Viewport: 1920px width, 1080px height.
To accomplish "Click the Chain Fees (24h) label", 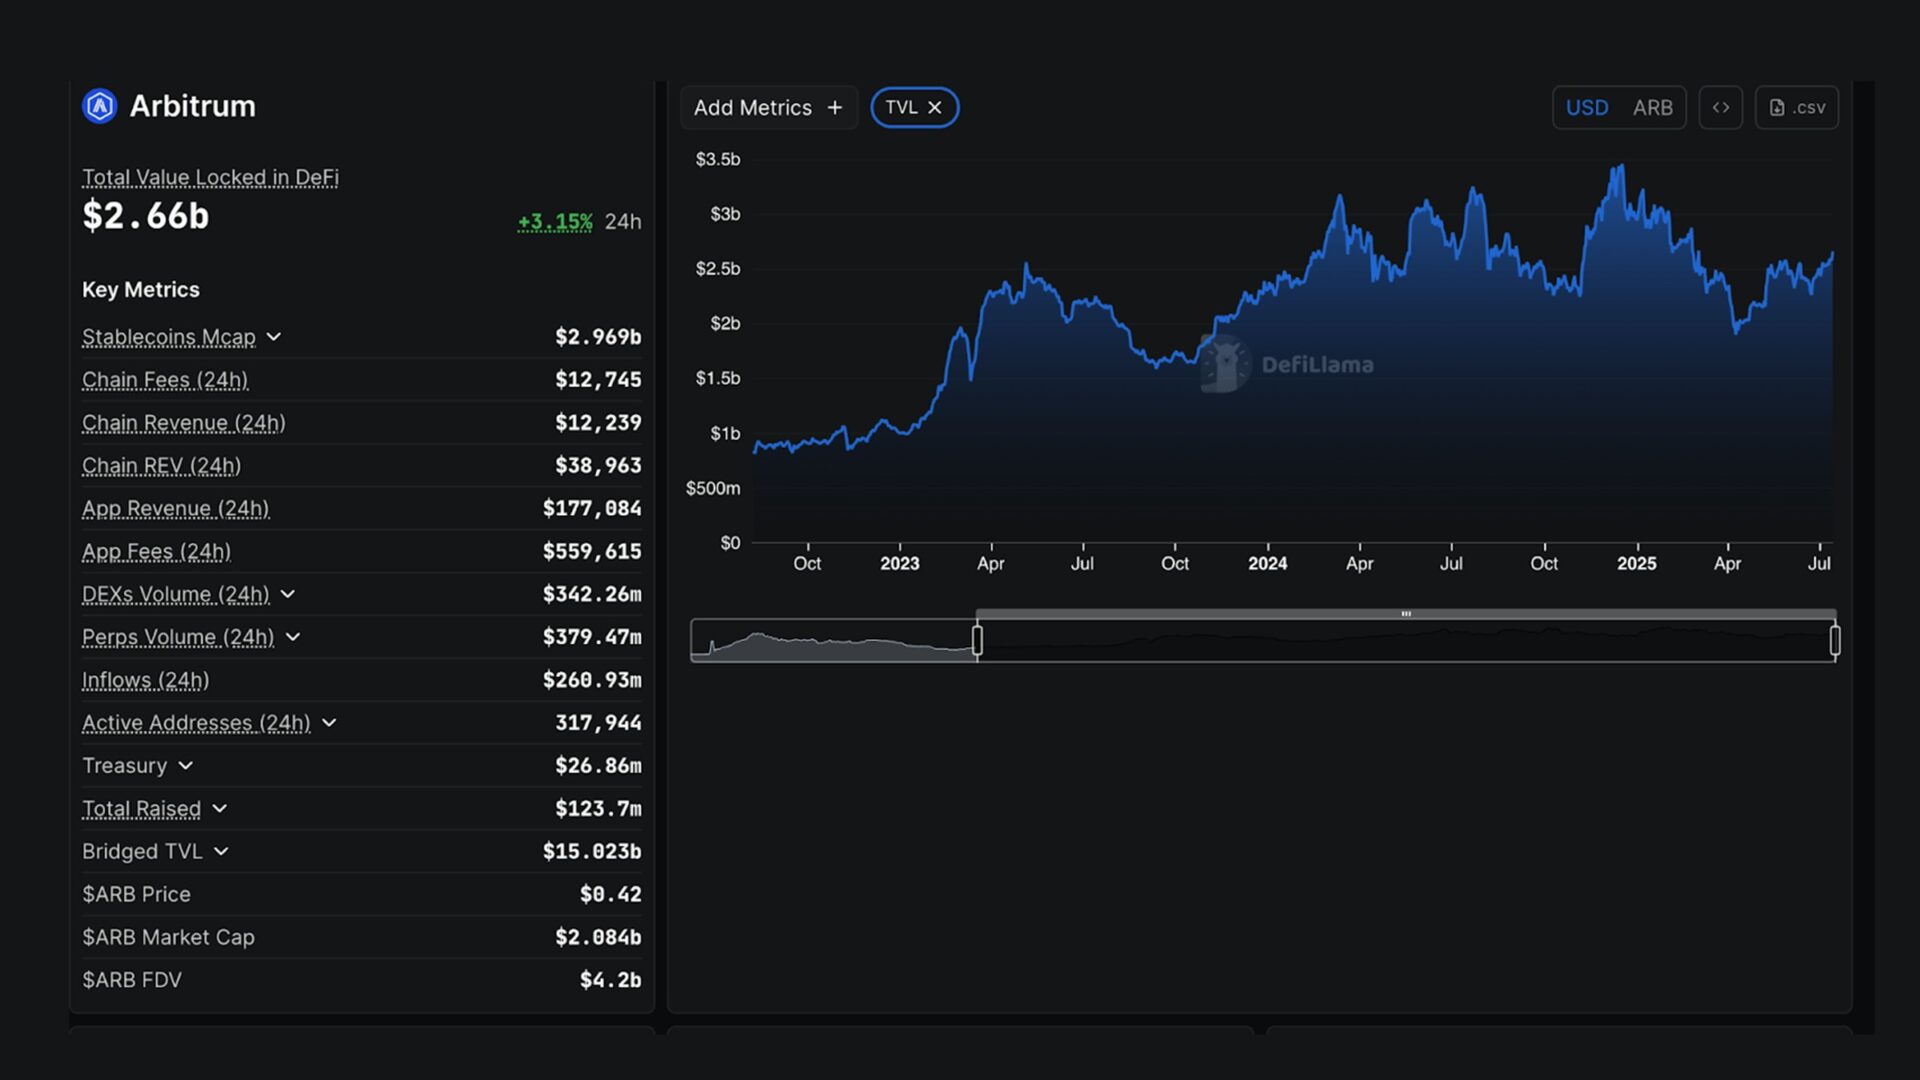I will 165,380.
